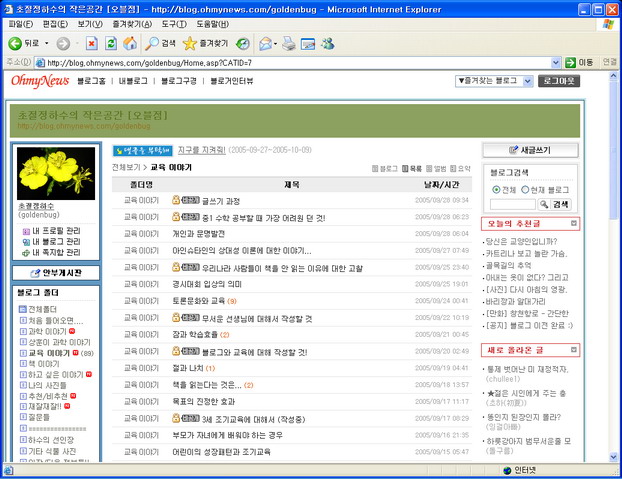Click the OhmyNews logo
The height and width of the screenshot is (479, 622).
pyautogui.click(x=40, y=80)
